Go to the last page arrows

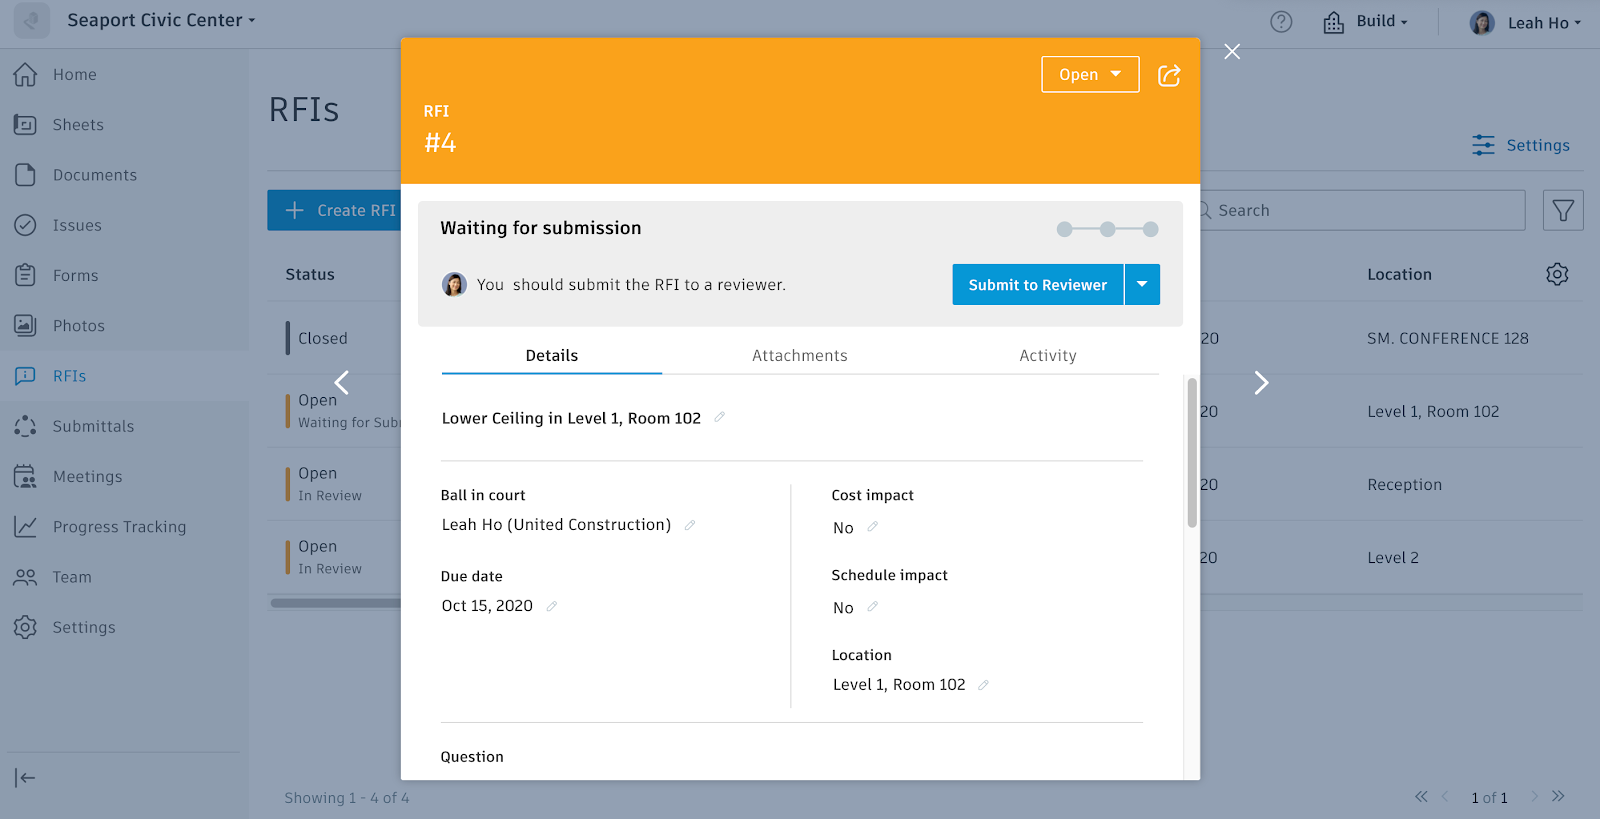[1558, 796]
